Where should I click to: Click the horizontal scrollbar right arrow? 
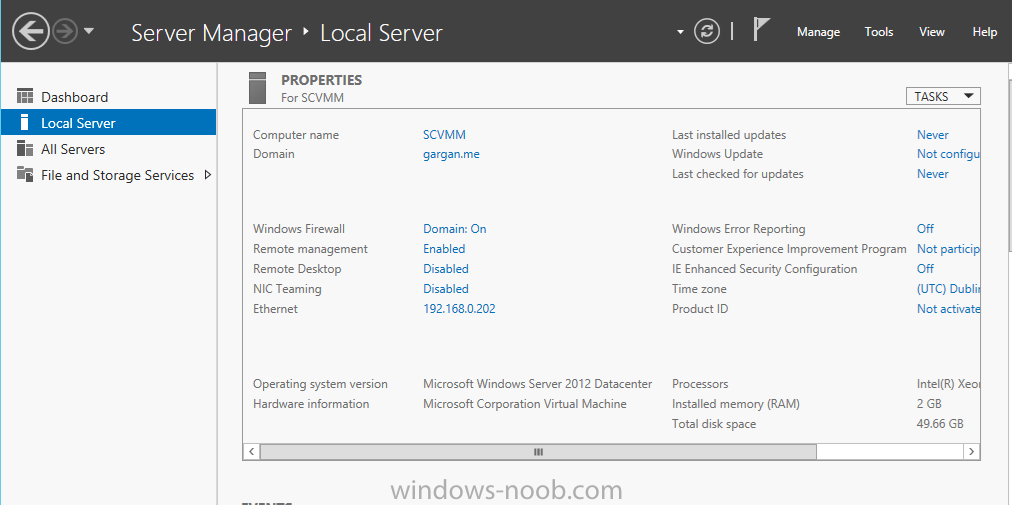pos(971,451)
